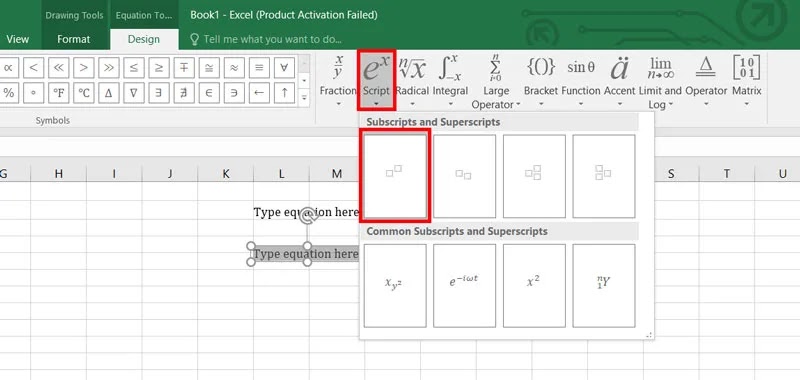Switch to the Equation Tools Design tab
The width and height of the screenshot is (800, 380).
pos(144,39)
